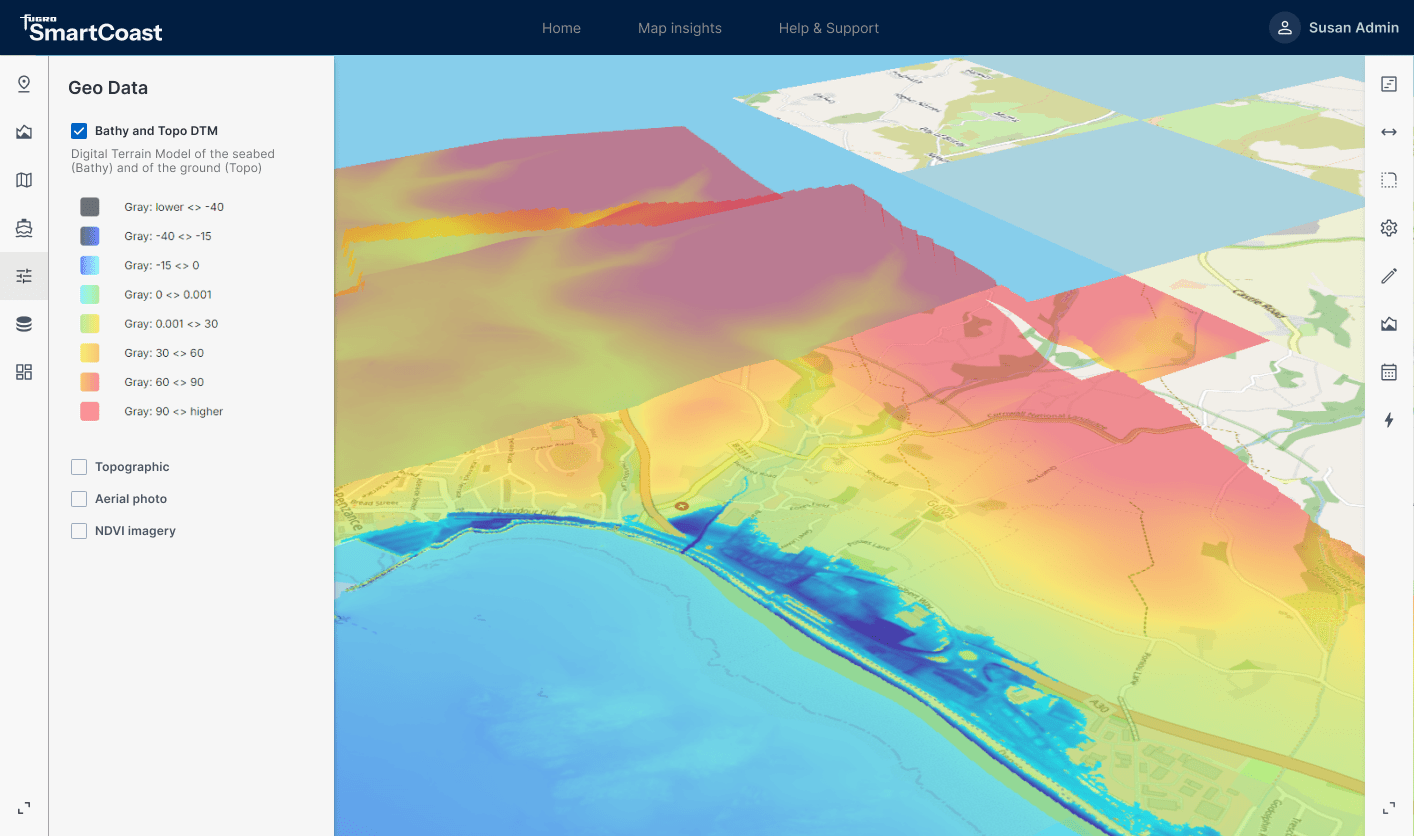This screenshot has width=1414, height=836.
Task: Open the Susan Admin user profile
Action: pyautogui.click(x=1334, y=28)
